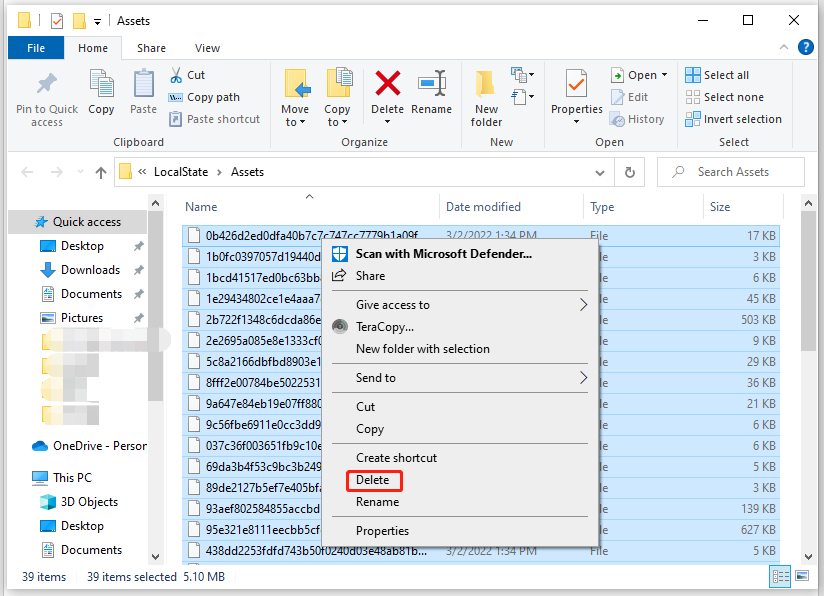The width and height of the screenshot is (824, 596).
Task: Click the Pin to Quick access icon
Action: [46, 84]
